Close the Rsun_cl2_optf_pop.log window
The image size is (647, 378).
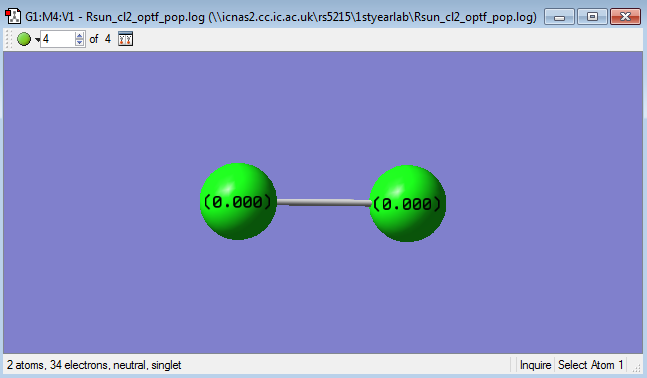[x=625, y=17]
